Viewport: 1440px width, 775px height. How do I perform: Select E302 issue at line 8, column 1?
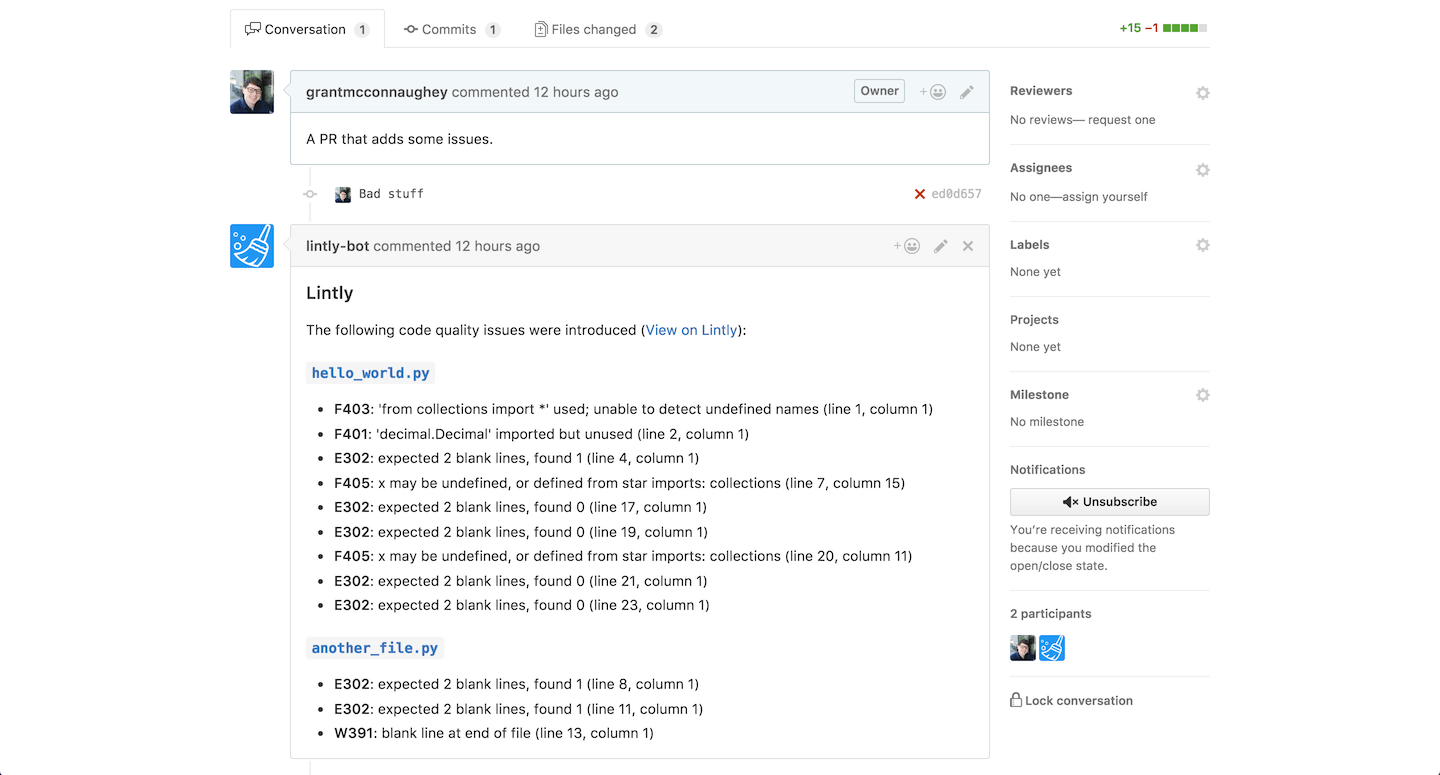[516, 684]
